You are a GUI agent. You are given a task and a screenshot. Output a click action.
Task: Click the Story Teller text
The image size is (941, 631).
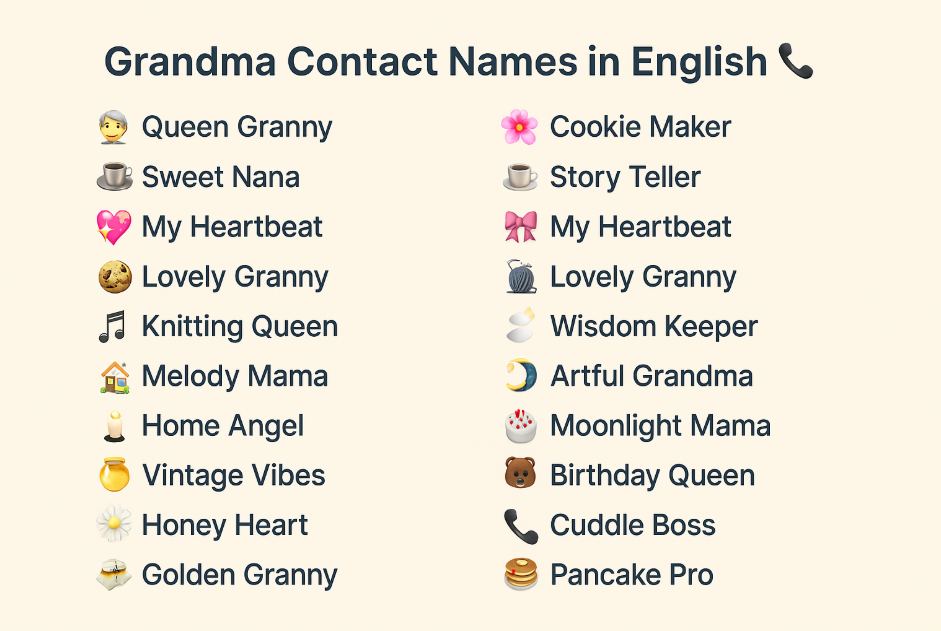(x=625, y=177)
